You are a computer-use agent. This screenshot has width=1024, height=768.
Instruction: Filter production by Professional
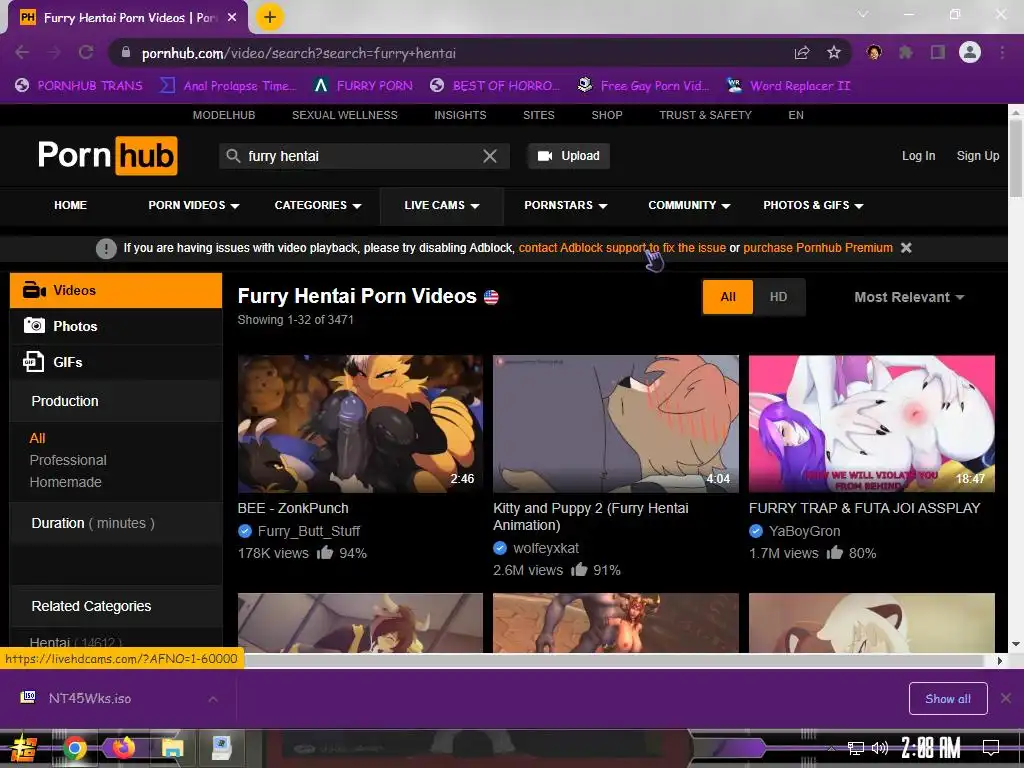pos(68,460)
